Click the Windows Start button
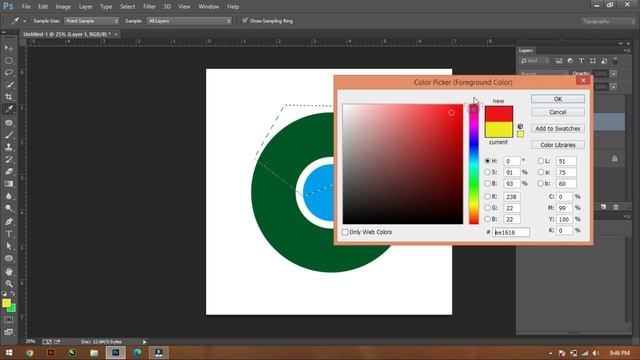This screenshot has width=640, height=360. pyautogui.click(x=9, y=353)
